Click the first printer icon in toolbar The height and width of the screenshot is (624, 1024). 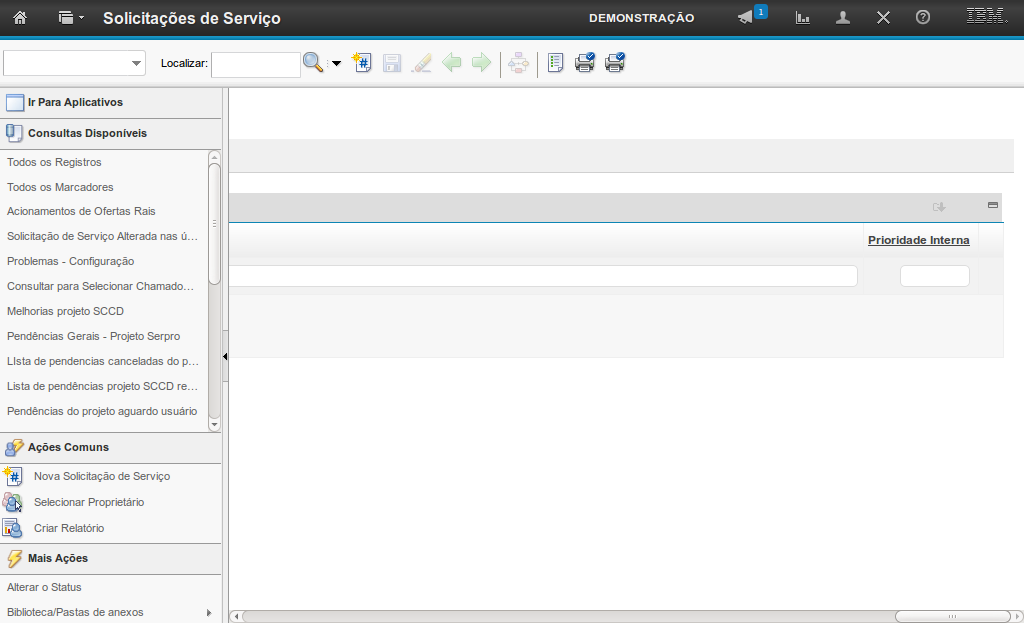[585, 63]
